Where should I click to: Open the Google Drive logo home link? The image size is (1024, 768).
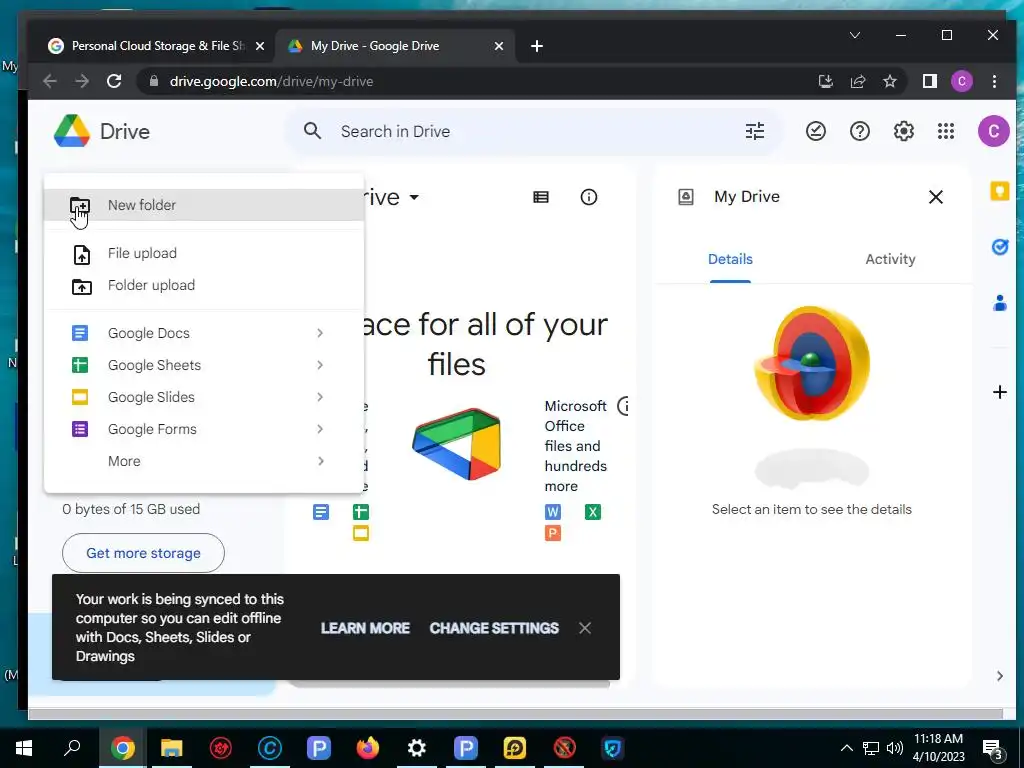click(102, 131)
